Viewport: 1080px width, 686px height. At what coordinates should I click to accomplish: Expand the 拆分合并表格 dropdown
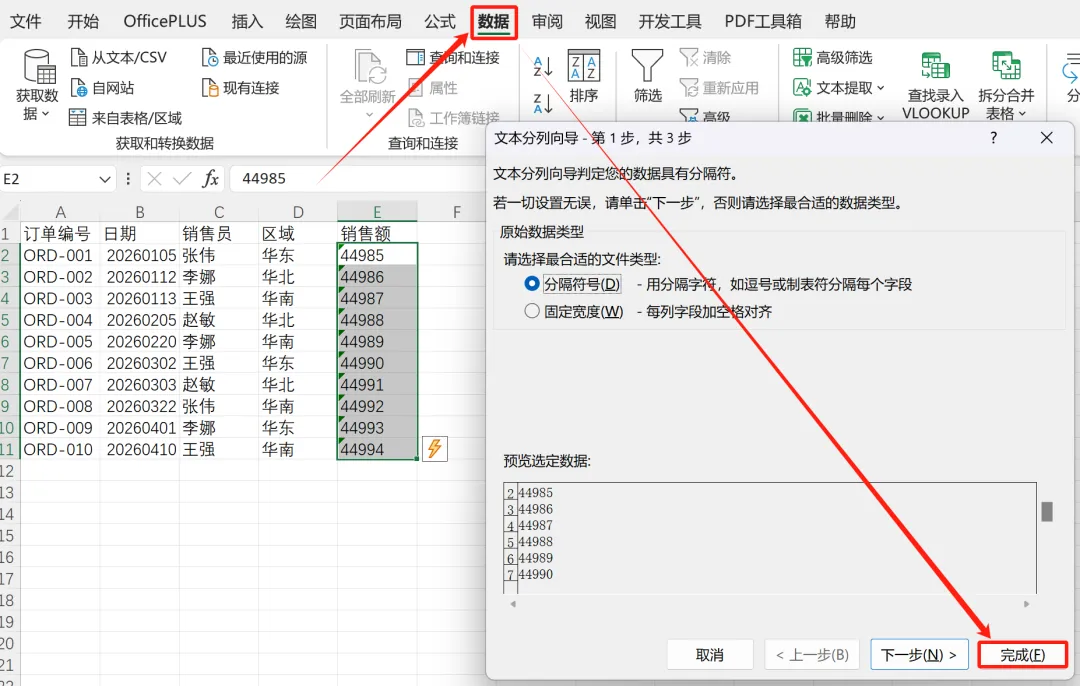click(1022, 113)
